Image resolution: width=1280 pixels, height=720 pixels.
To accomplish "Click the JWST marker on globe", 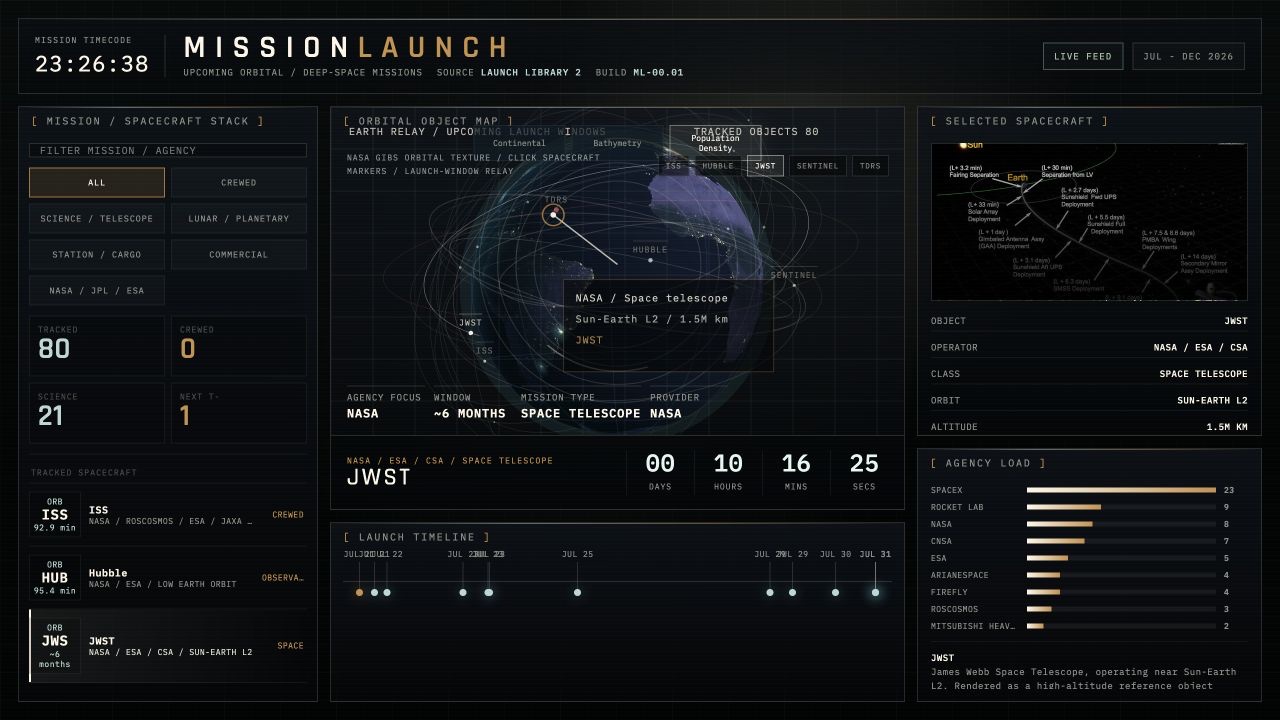I will (471, 333).
